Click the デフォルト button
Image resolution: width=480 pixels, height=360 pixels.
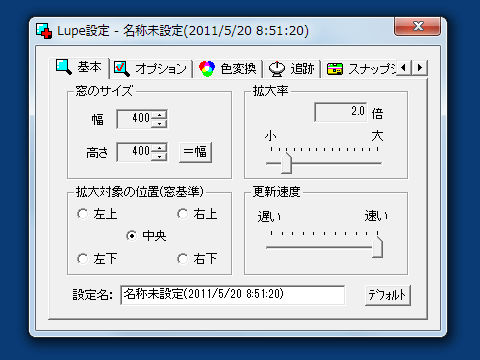click(x=388, y=295)
